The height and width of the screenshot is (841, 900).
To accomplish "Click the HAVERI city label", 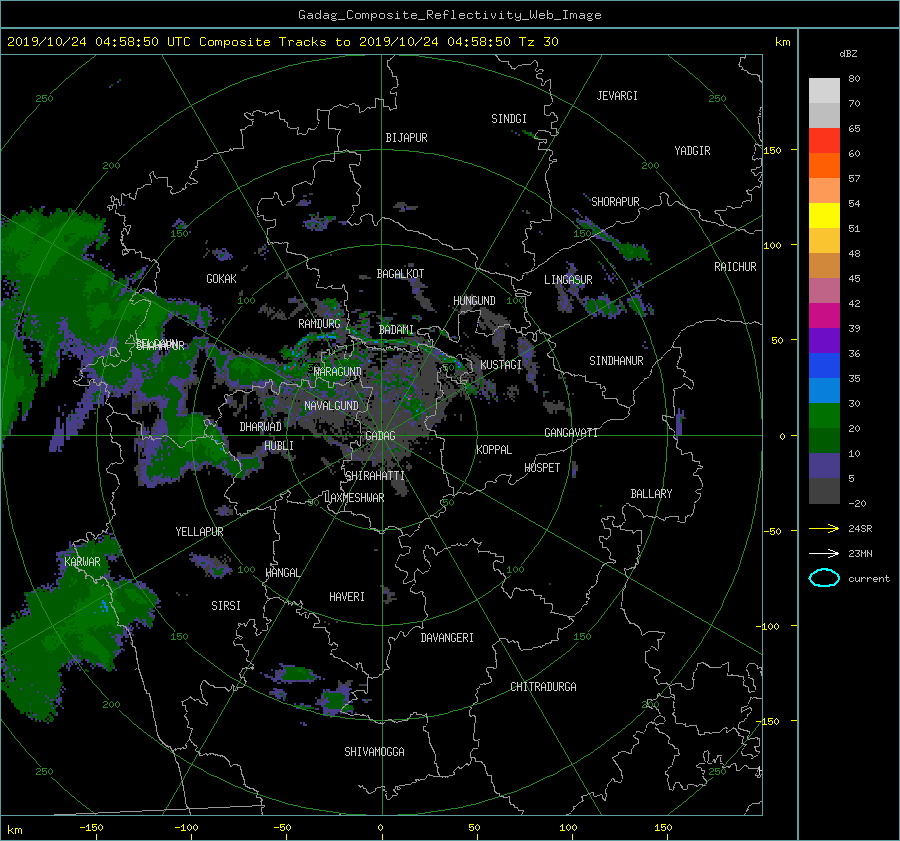I will tap(347, 597).
